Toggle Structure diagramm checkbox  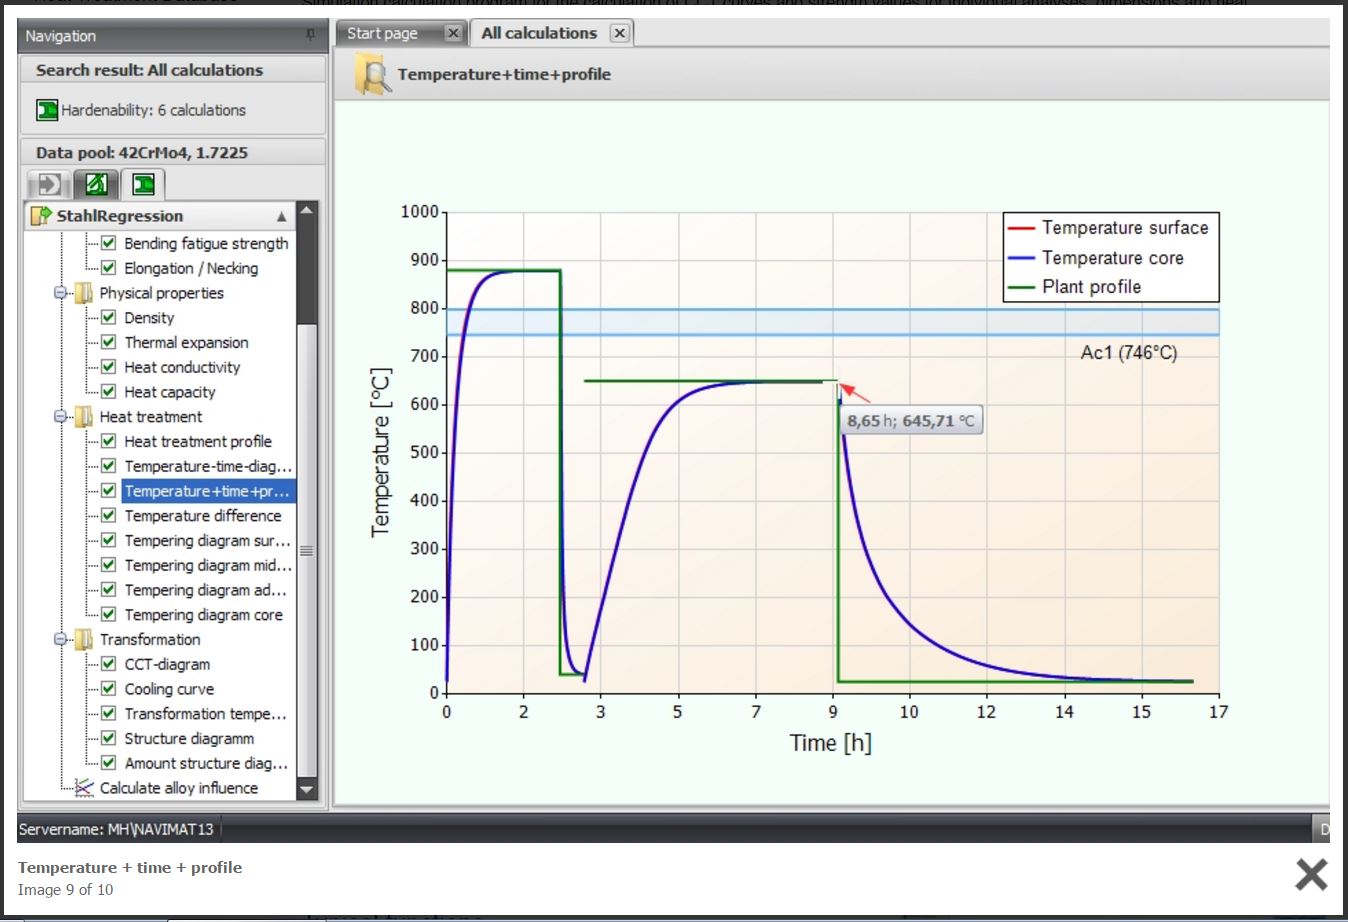click(109, 738)
